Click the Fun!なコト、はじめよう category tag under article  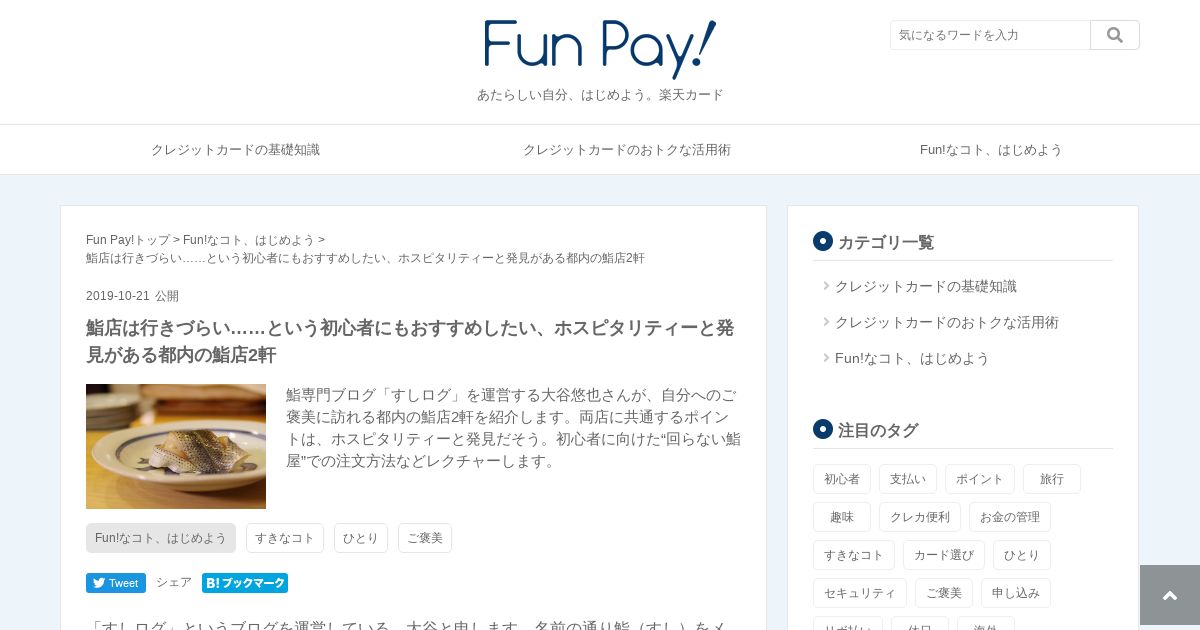161,538
